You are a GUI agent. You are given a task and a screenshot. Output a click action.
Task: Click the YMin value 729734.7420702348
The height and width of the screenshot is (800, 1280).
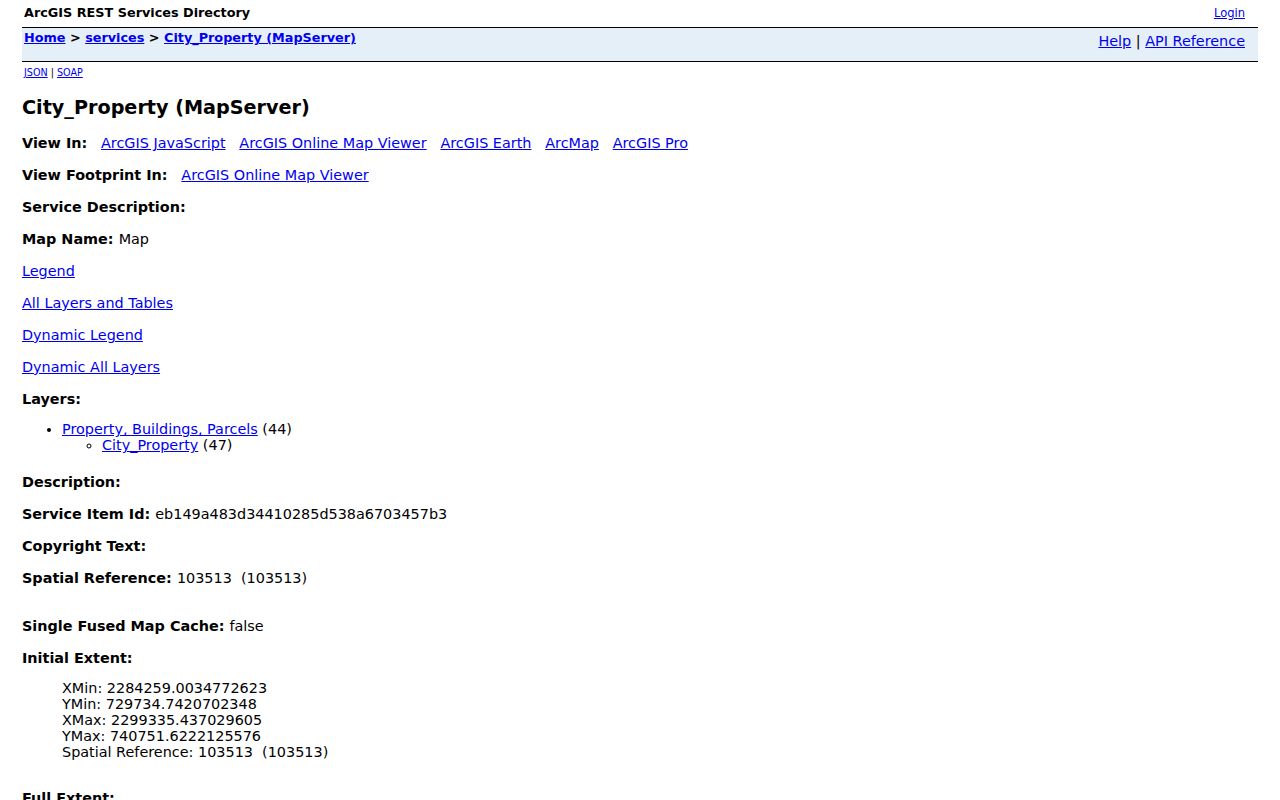(181, 704)
